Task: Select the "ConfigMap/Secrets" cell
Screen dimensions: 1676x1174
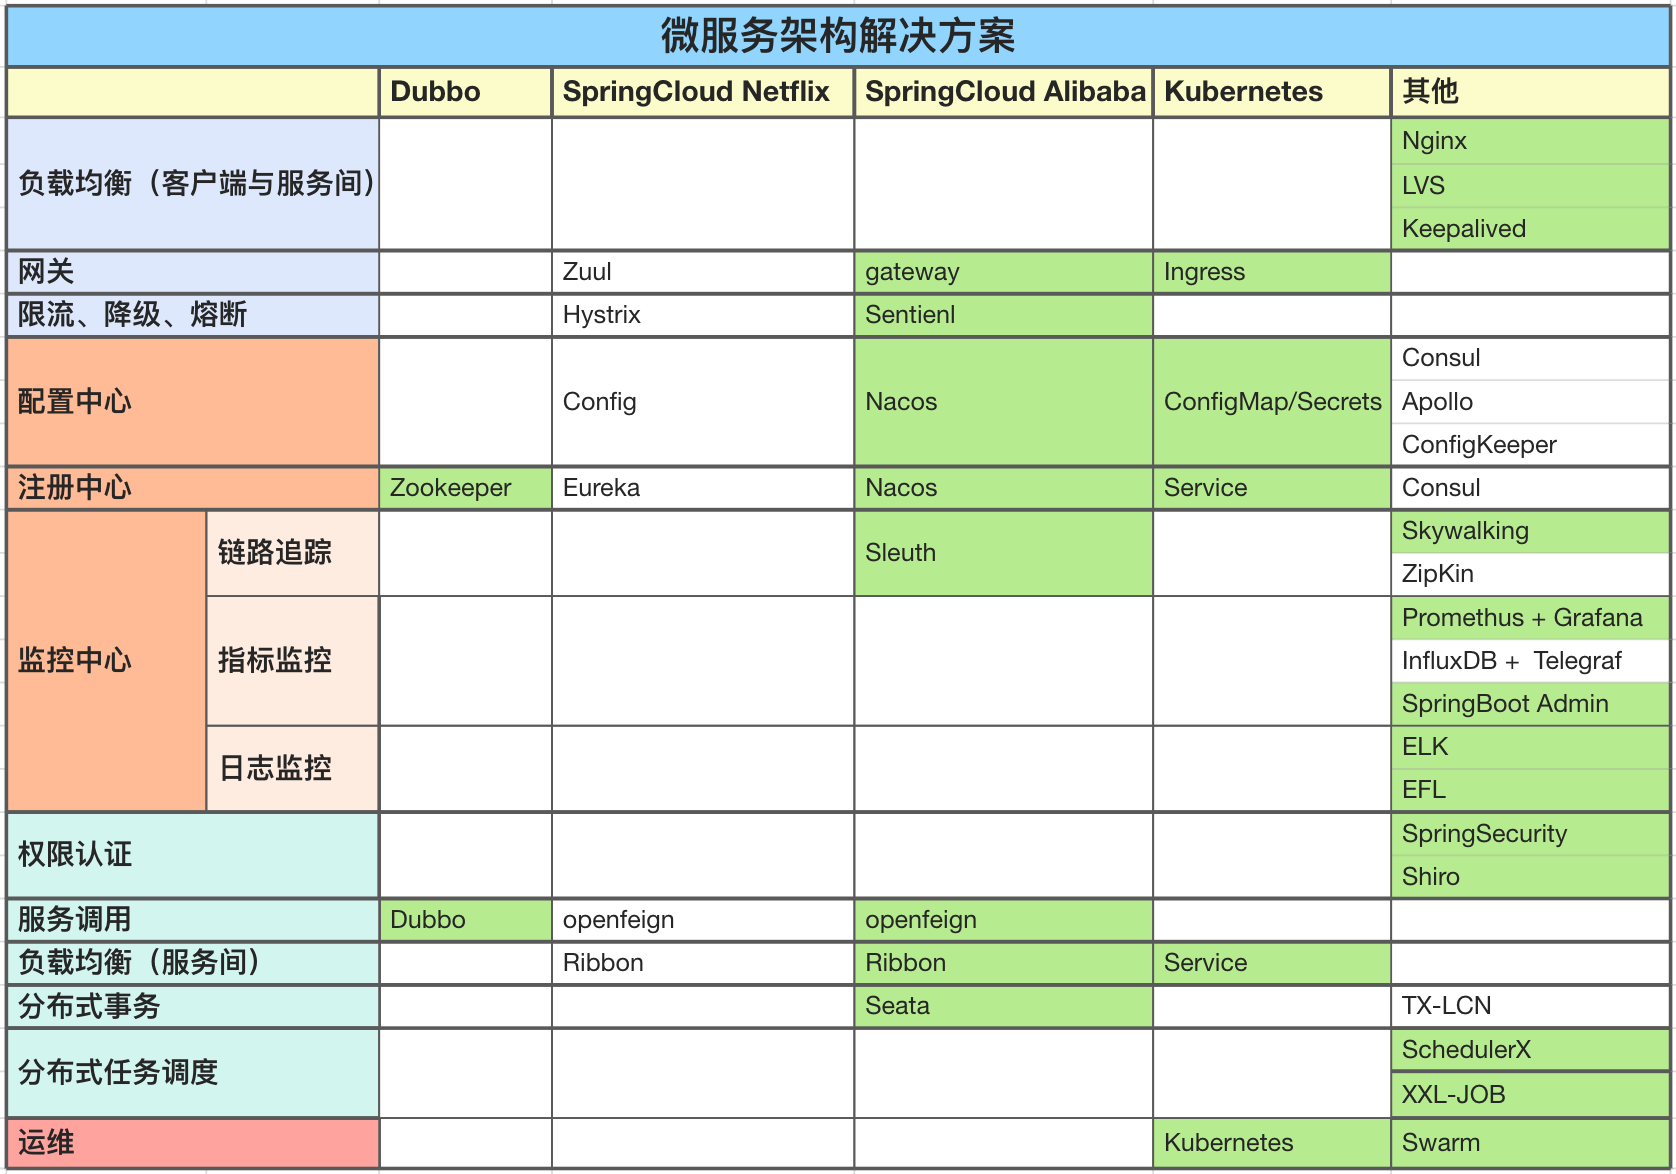Action: [1272, 402]
